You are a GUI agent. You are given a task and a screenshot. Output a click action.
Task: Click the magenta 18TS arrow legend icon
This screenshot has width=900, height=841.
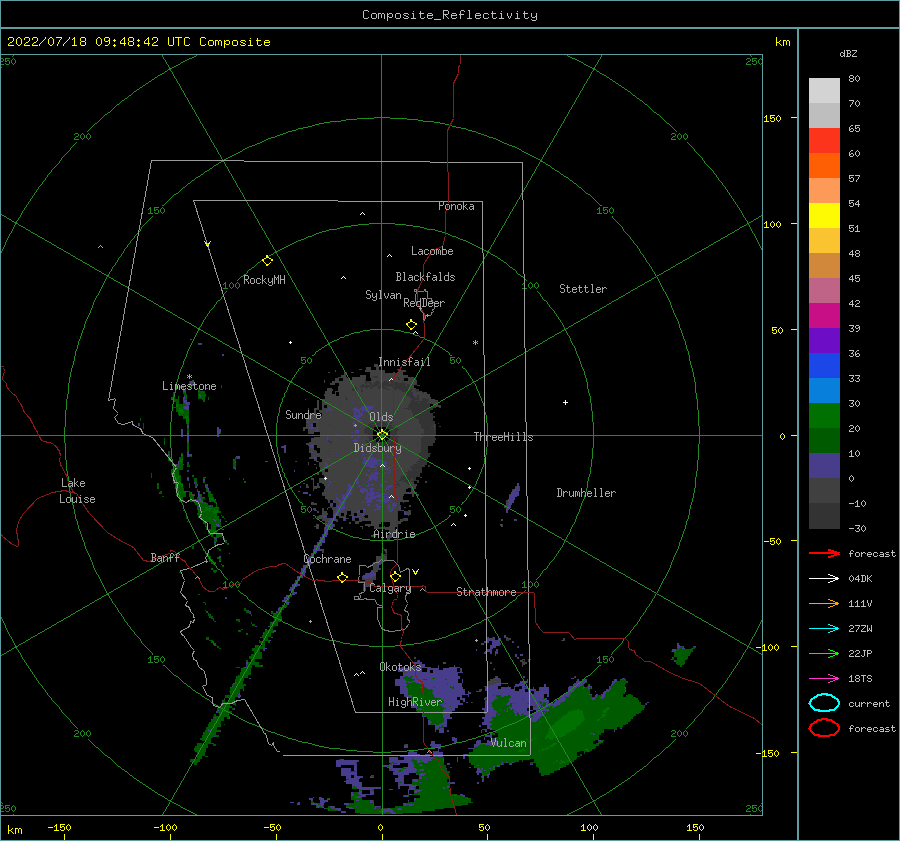coord(824,679)
